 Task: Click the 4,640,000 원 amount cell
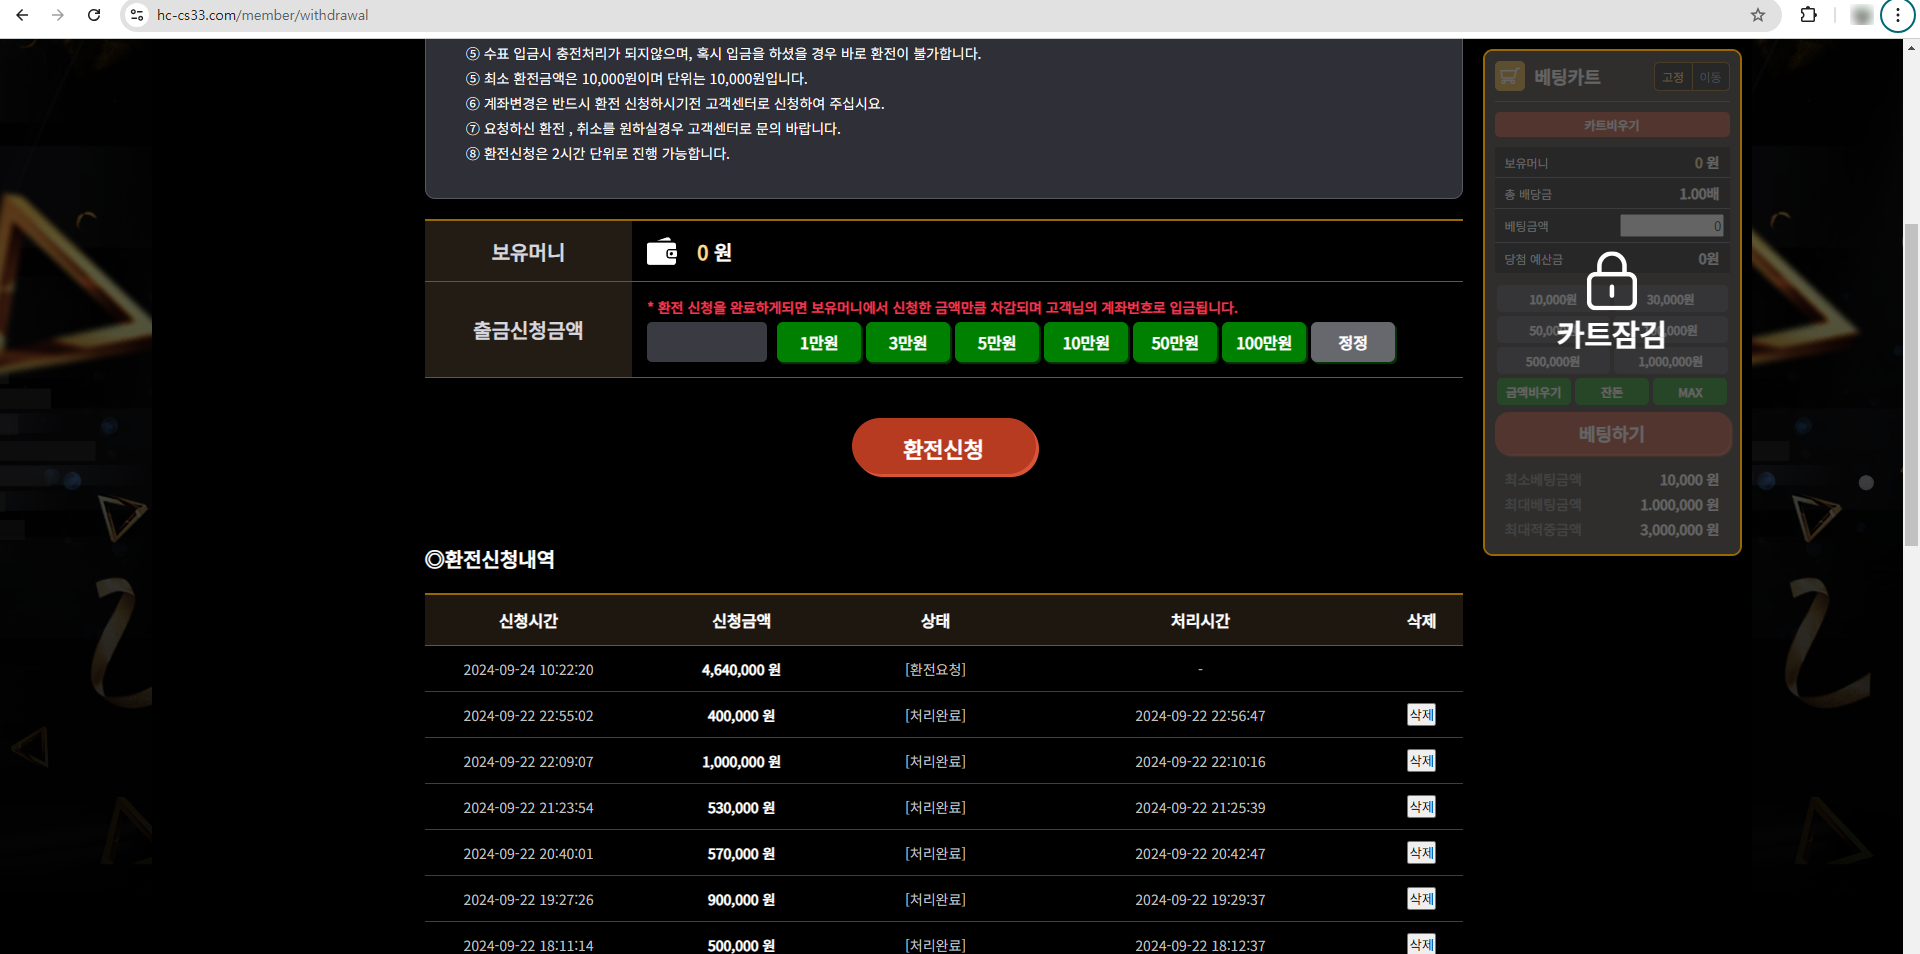(x=741, y=670)
